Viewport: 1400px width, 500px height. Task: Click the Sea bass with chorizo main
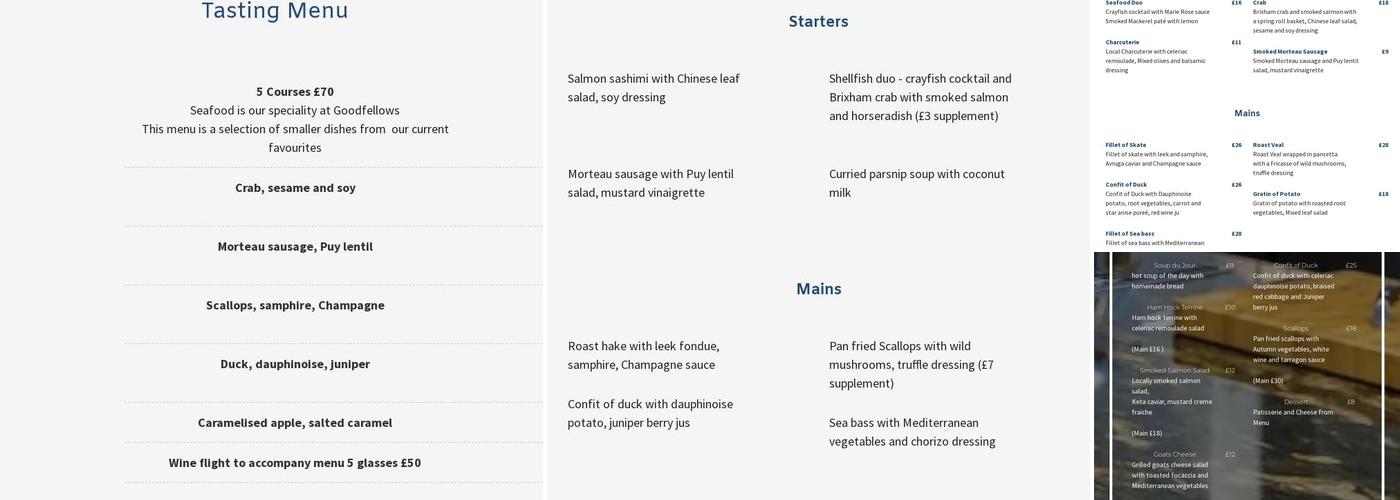tap(912, 432)
